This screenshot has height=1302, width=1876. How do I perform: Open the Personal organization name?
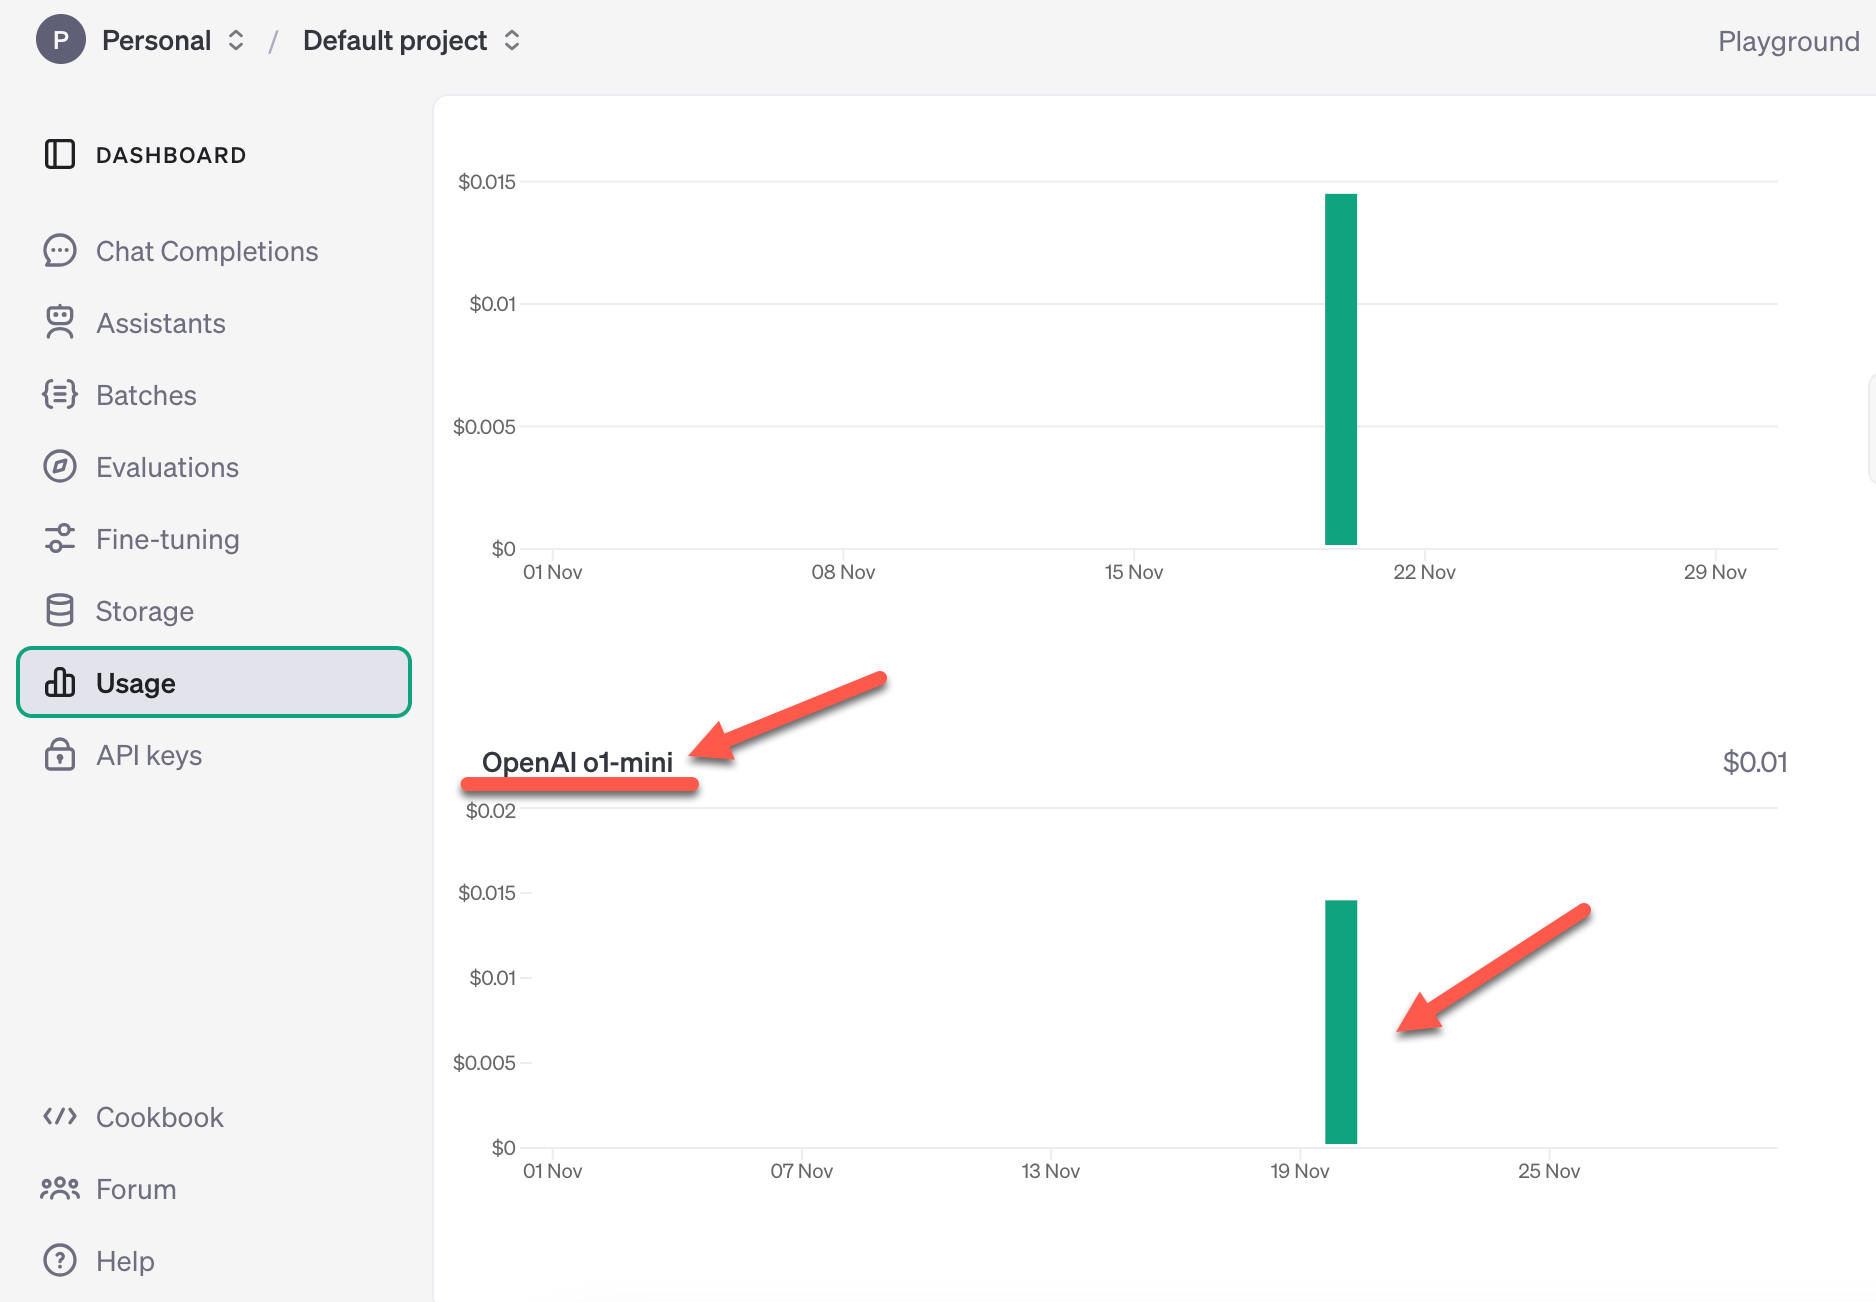pyautogui.click(x=156, y=41)
